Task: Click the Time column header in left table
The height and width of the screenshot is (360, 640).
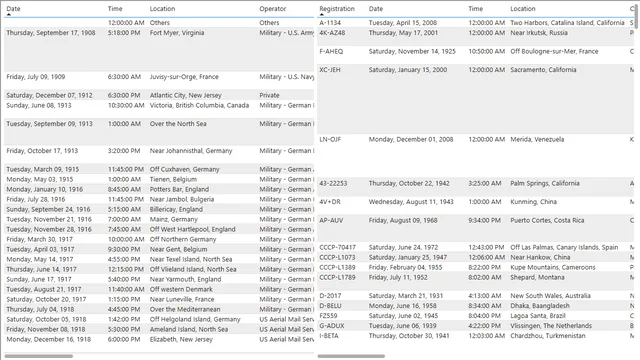Action: tap(115, 9)
